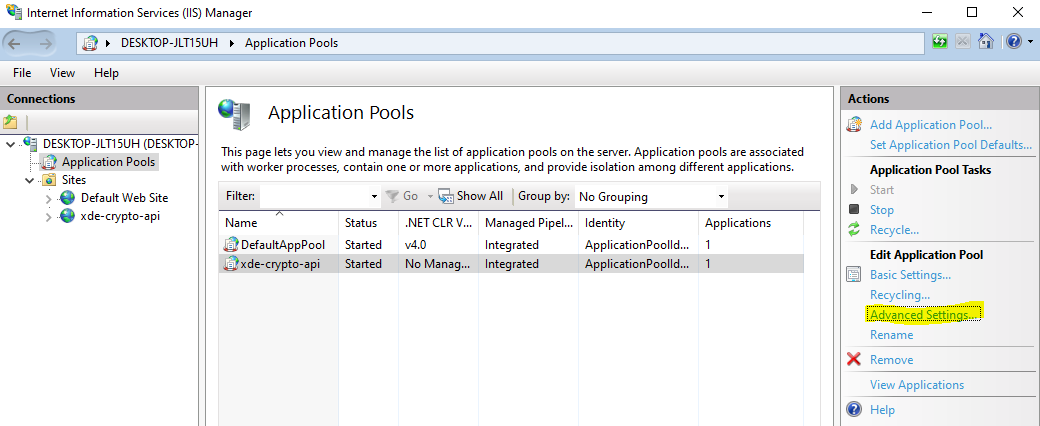Click the green Refresh page icon
1040x426 pixels.
939,42
